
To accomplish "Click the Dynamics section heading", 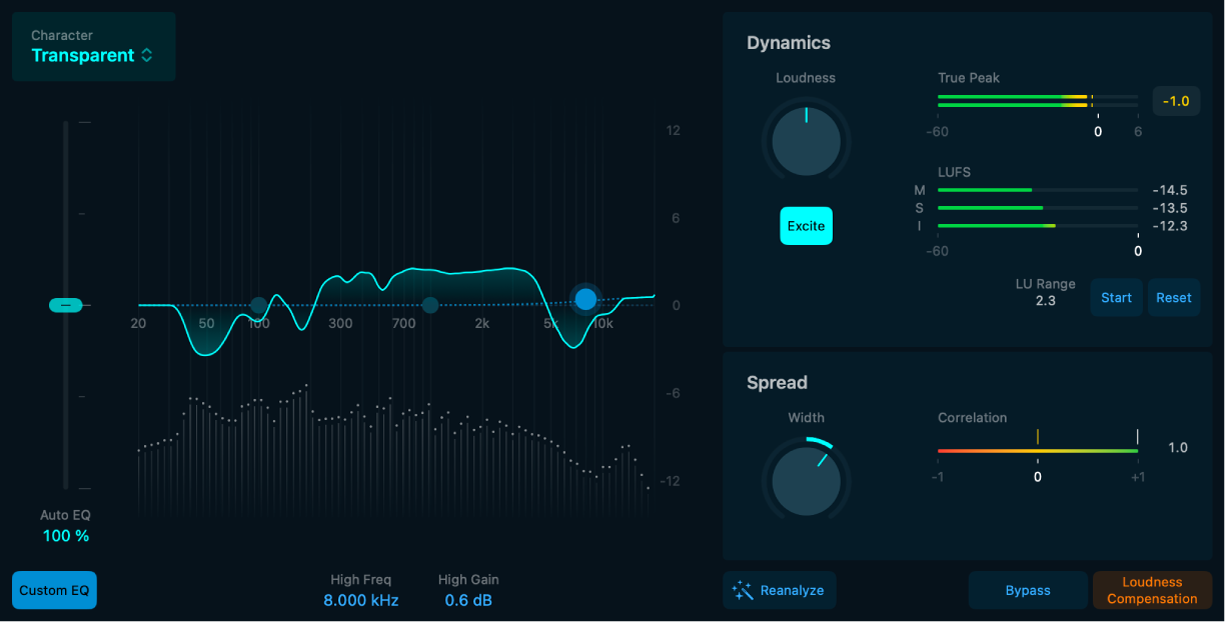I will point(789,43).
